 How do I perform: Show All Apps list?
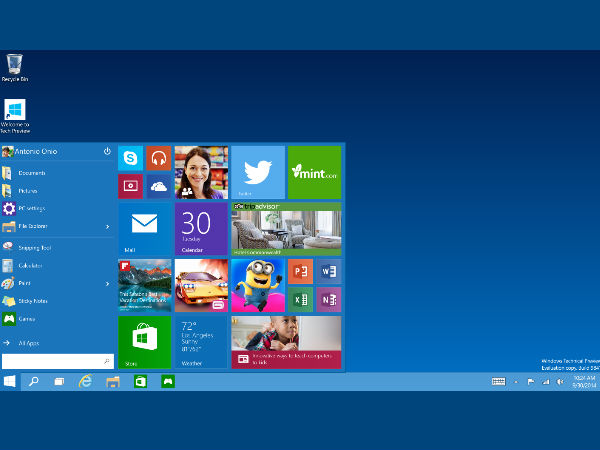click(28, 343)
